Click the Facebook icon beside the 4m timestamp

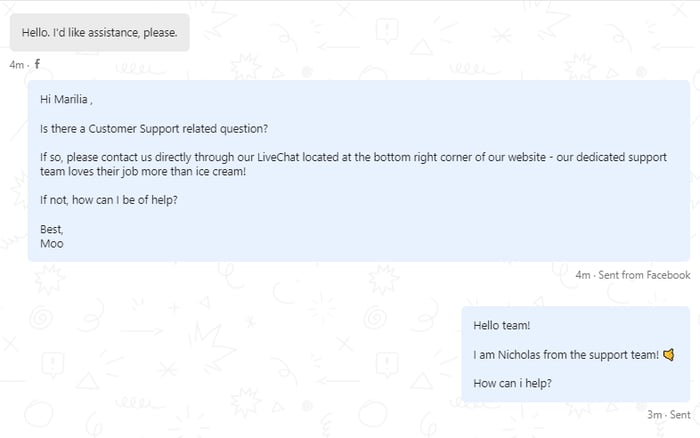(x=37, y=64)
